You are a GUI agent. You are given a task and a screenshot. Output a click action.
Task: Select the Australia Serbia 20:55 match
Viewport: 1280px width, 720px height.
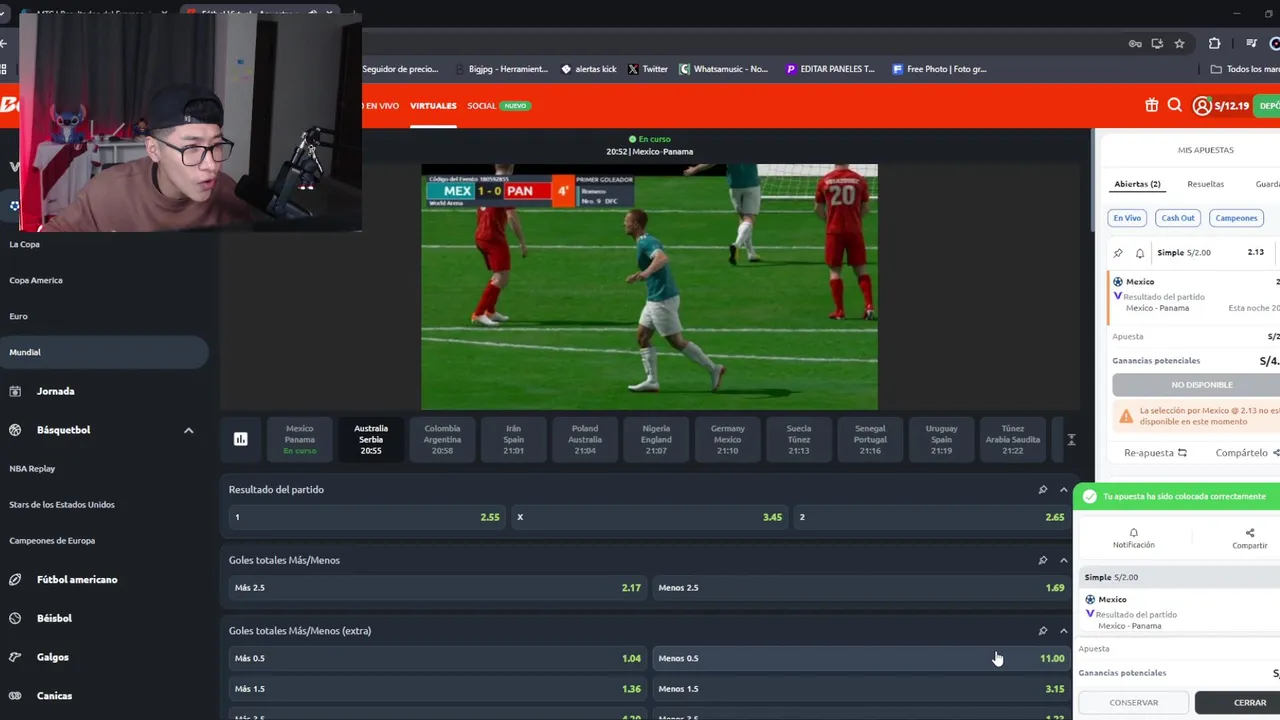(371, 439)
